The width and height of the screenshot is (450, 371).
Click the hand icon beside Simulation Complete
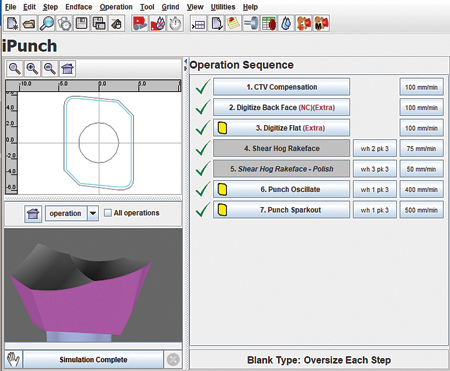click(13, 359)
